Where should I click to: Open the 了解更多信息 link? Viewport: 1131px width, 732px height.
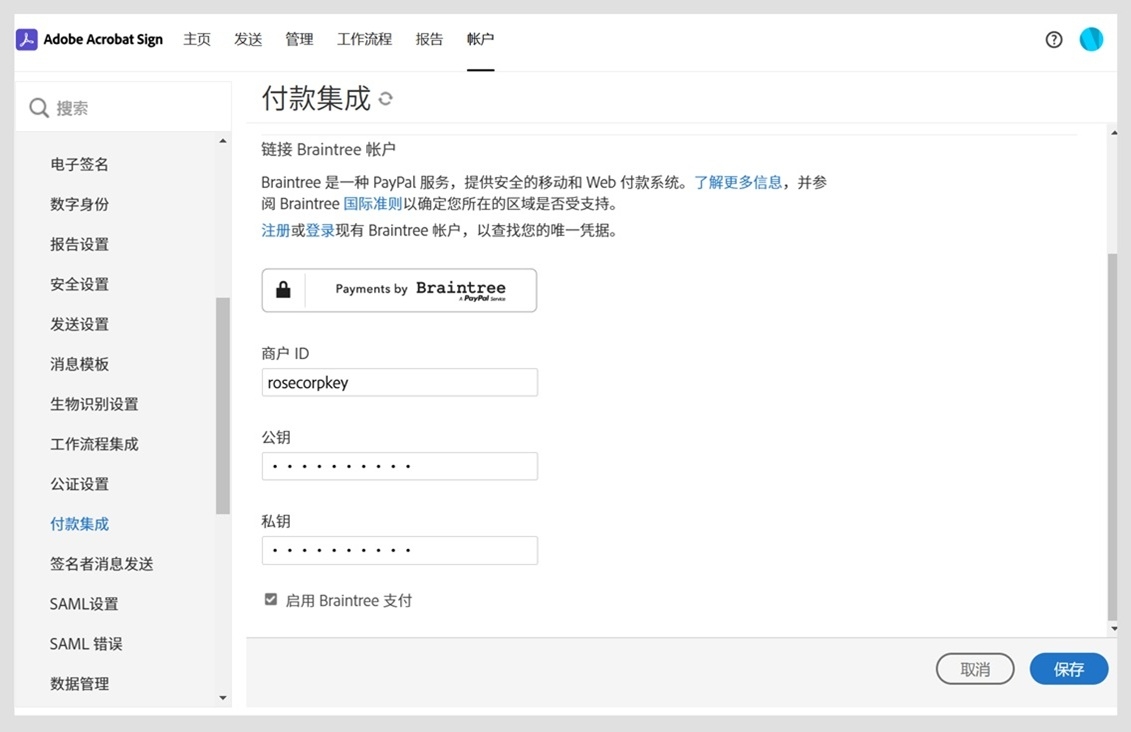[x=738, y=183]
